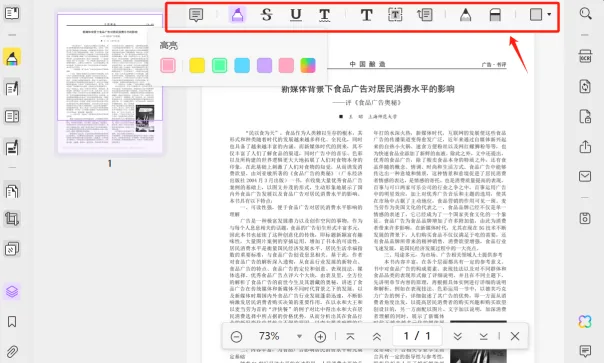Select the highlighted Comment mode in left sidebar

[12, 57]
